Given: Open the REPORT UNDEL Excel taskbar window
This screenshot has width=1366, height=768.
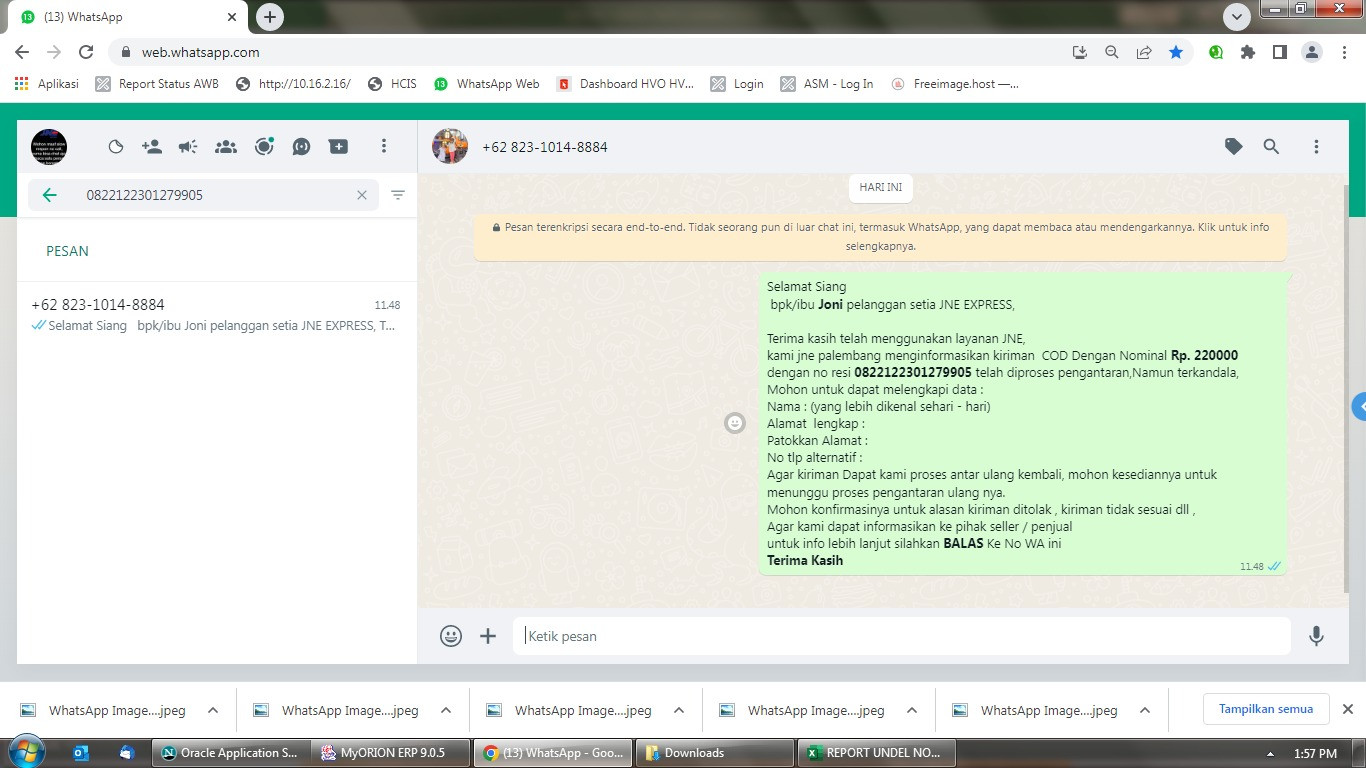Looking at the screenshot, I should coord(875,753).
